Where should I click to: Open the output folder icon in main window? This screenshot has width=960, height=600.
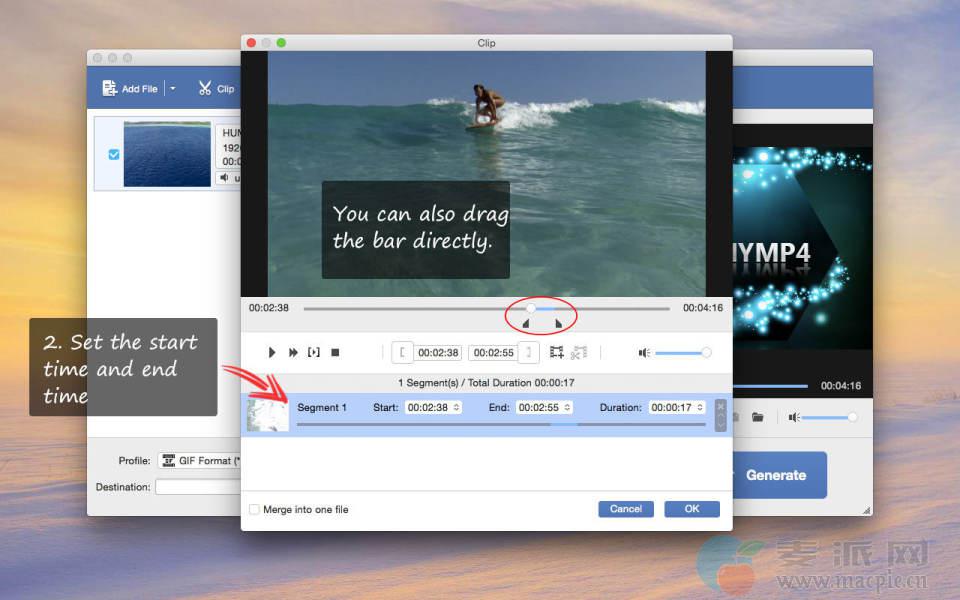tap(758, 417)
